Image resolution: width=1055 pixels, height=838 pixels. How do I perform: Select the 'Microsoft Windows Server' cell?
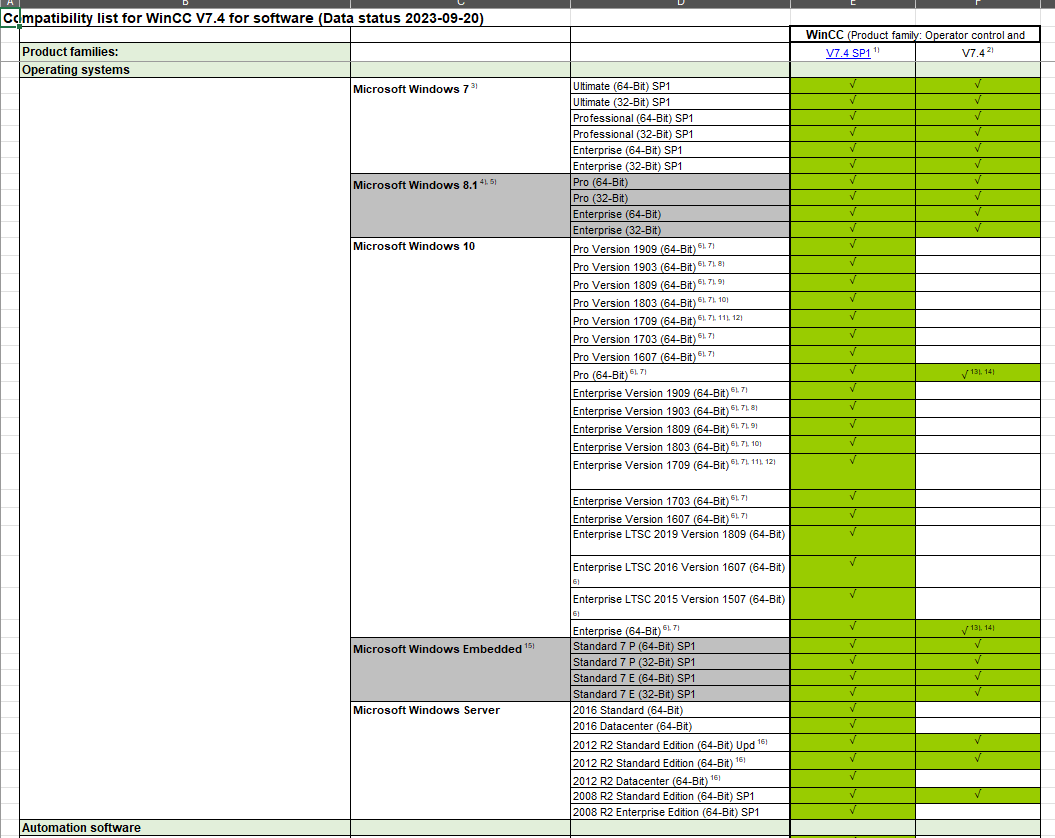460,761
